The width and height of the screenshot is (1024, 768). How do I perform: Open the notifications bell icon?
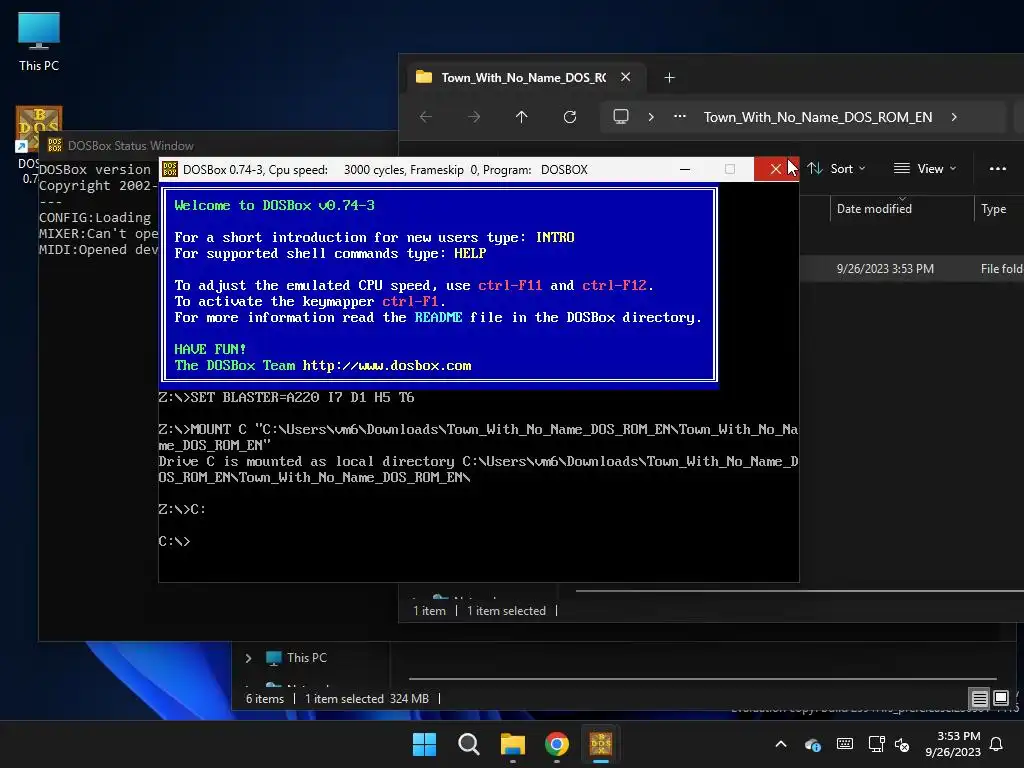(x=997, y=744)
